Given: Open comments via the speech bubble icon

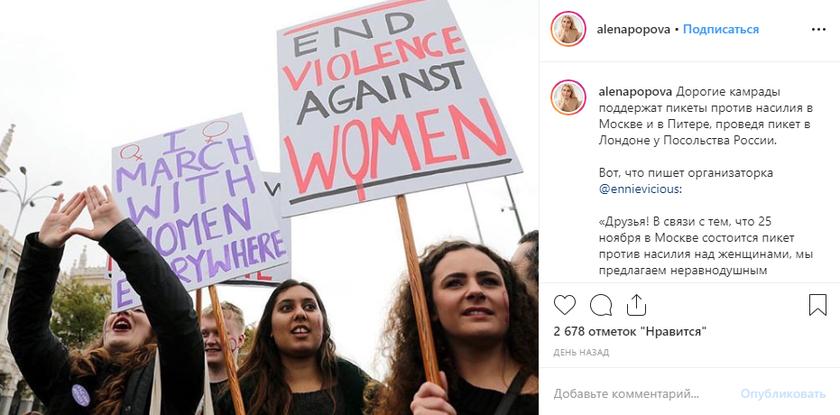Looking at the screenshot, I should pos(601,305).
